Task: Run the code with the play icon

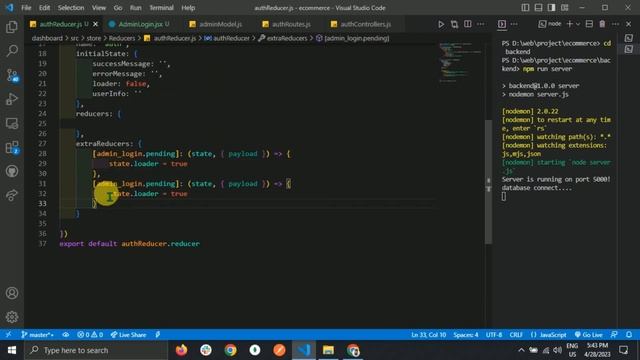Action: 441,24
